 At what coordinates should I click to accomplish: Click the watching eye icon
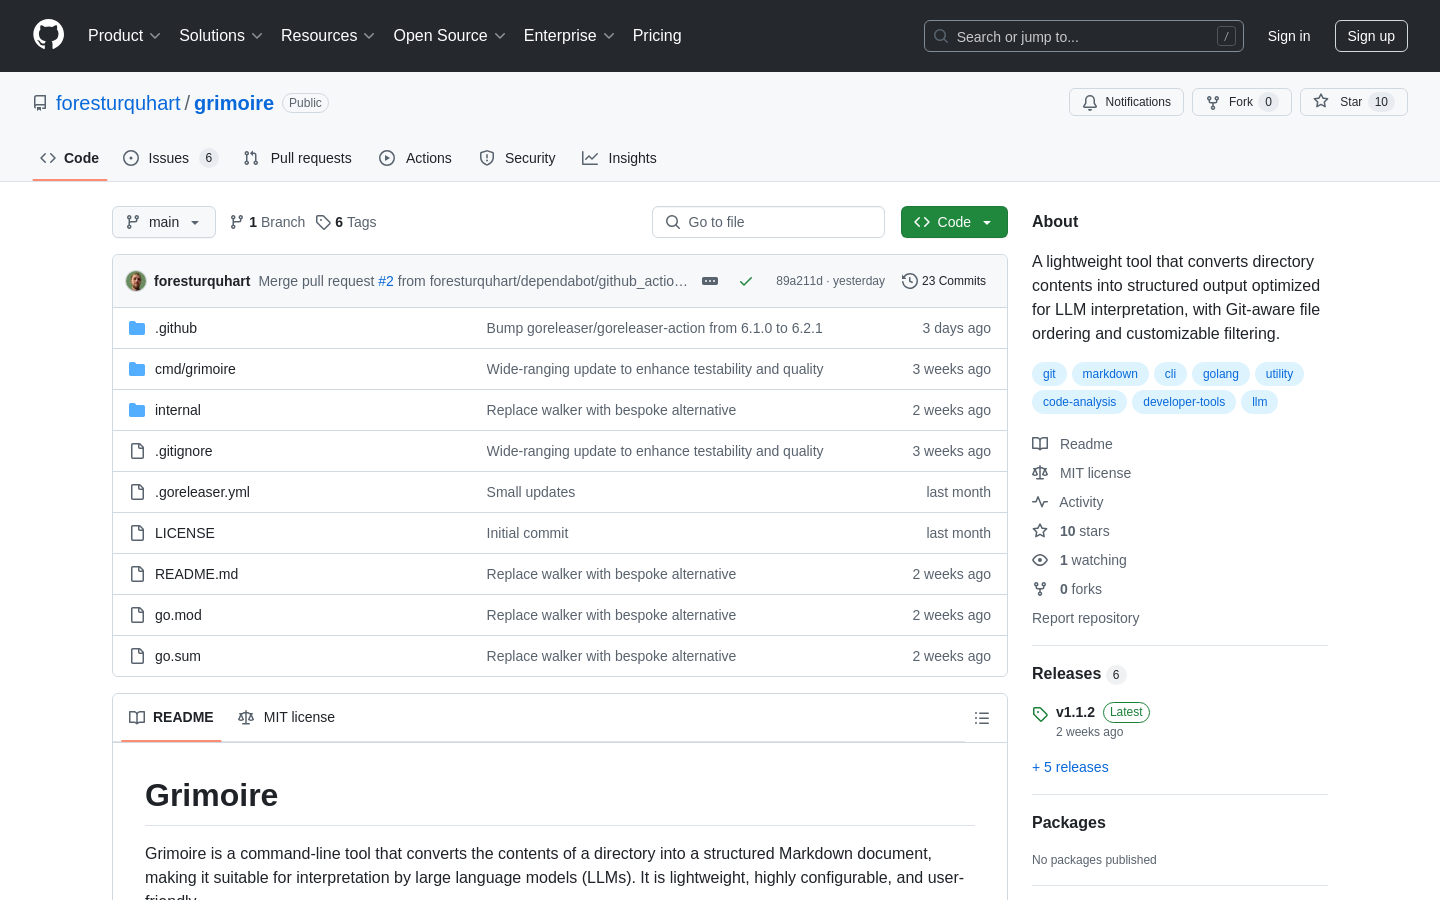(x=1040, y=560)
